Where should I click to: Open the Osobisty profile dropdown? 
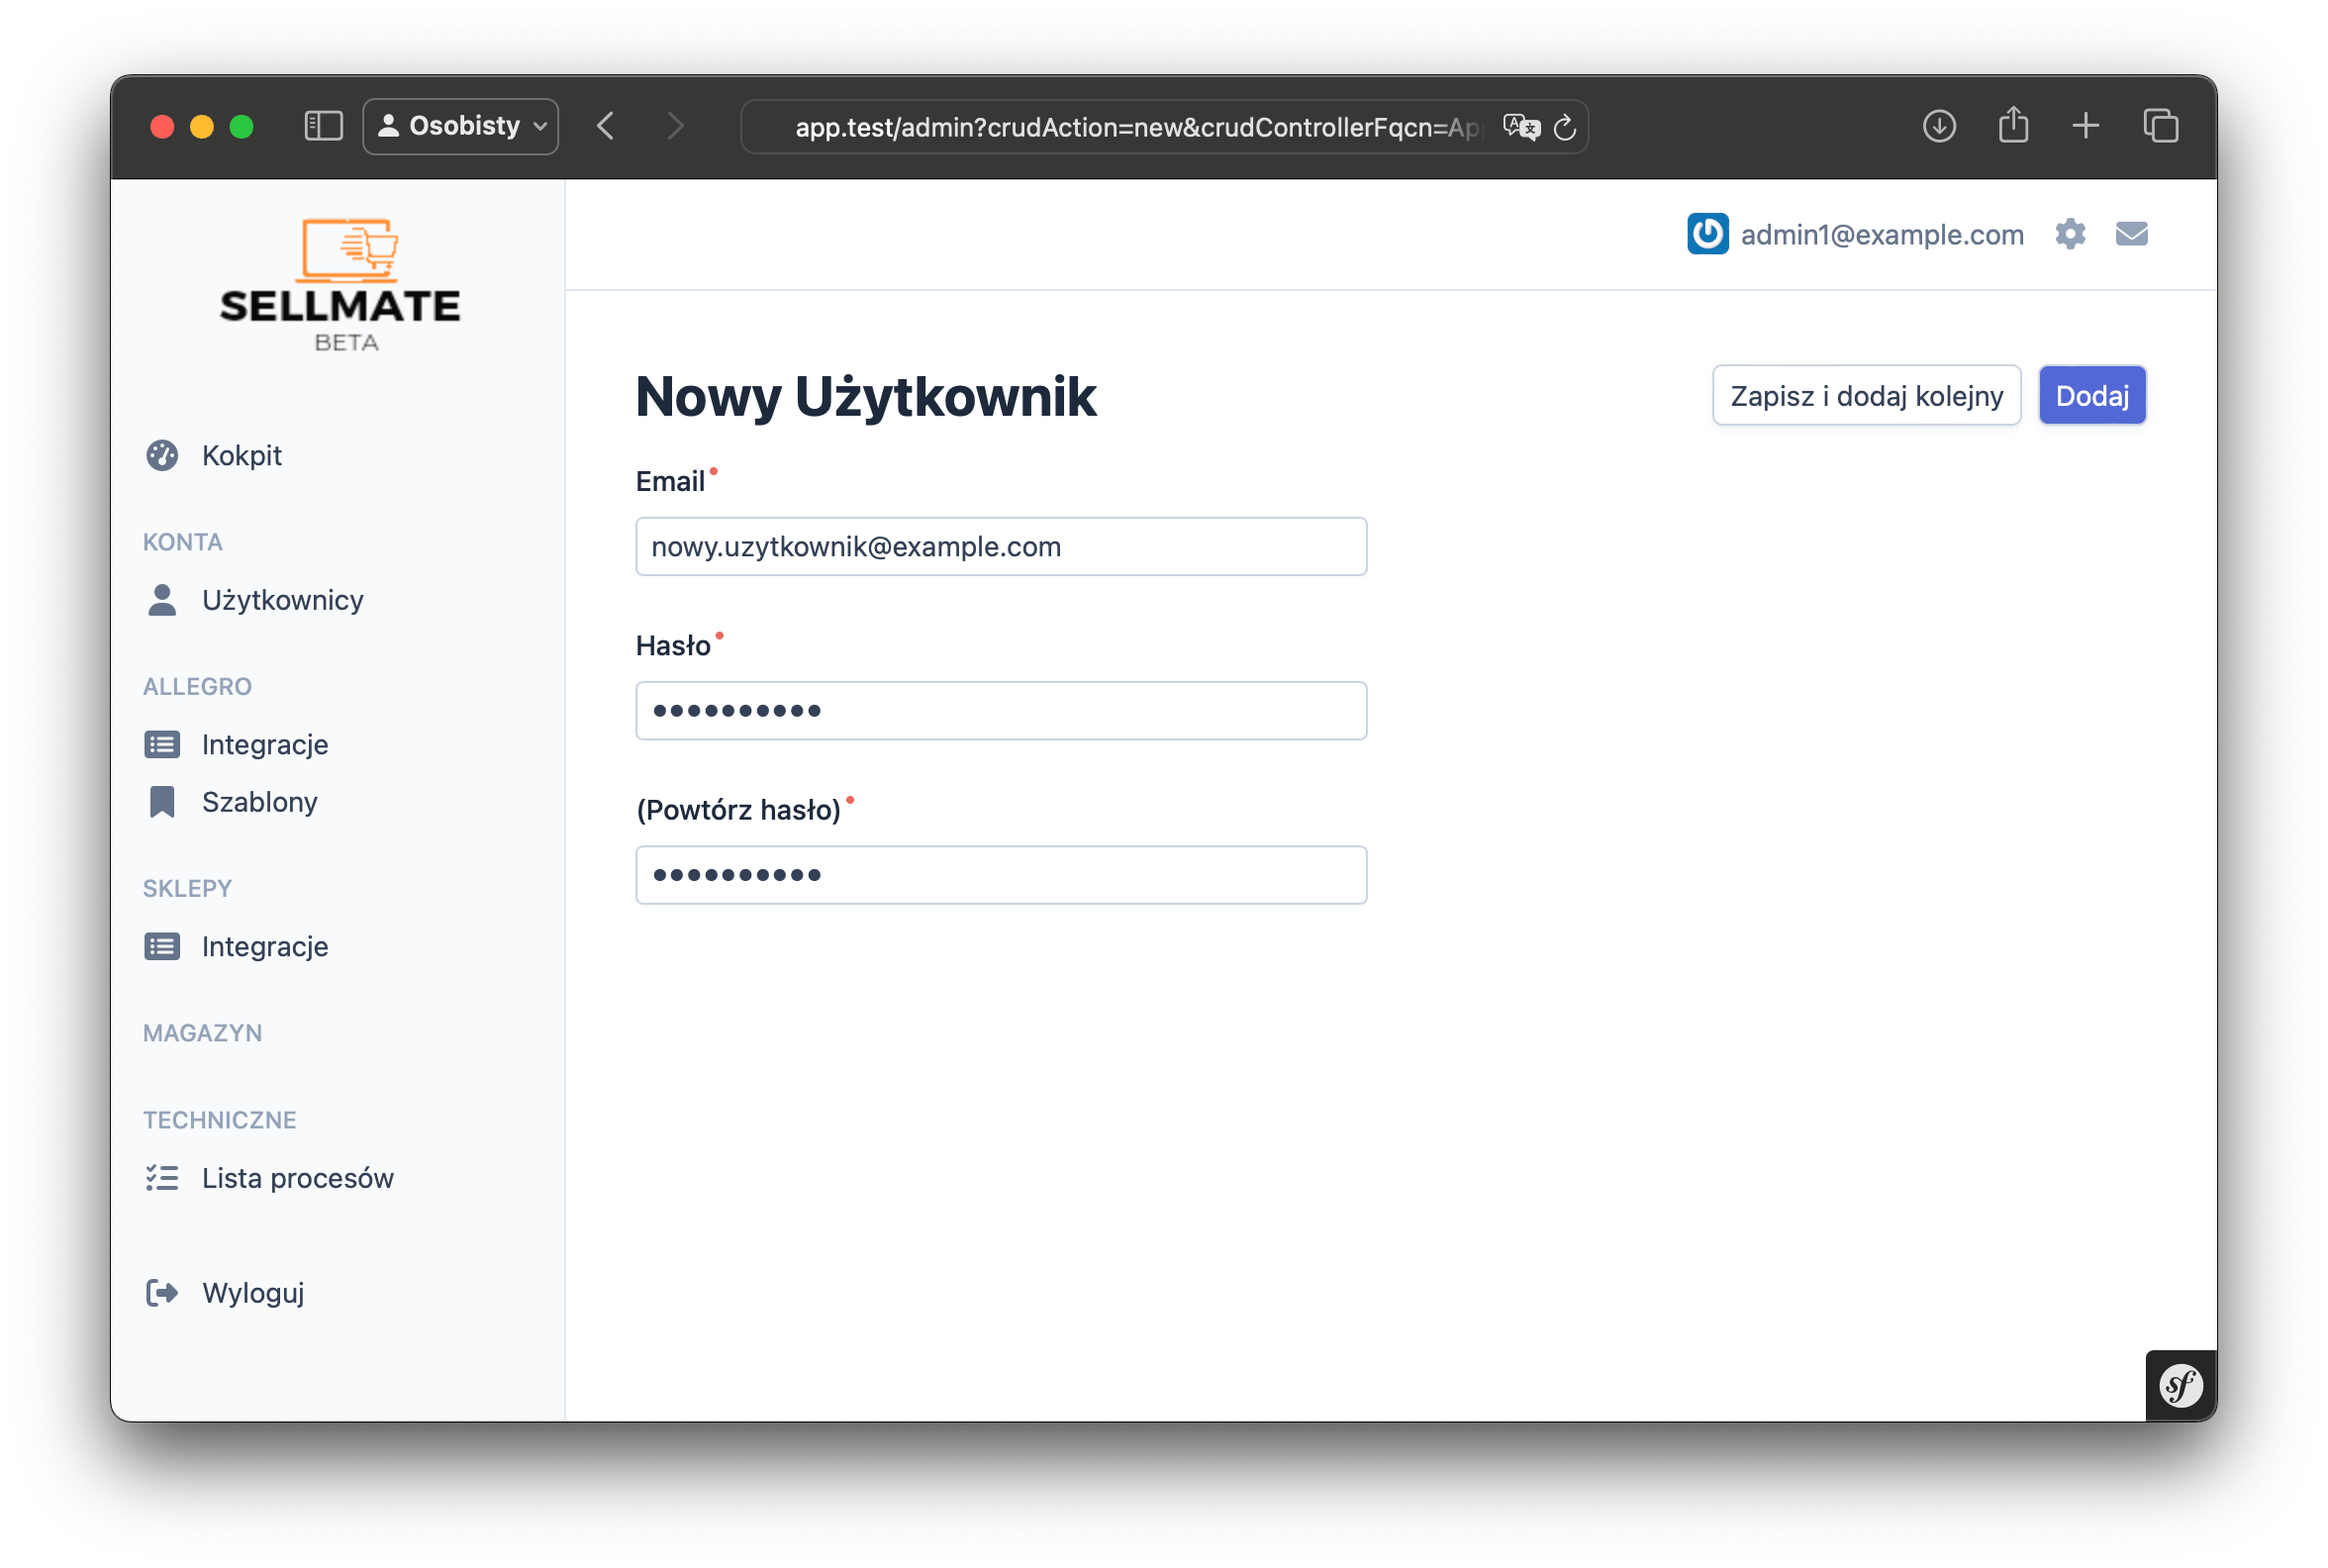pyautogui.click(x=460, y=126)
